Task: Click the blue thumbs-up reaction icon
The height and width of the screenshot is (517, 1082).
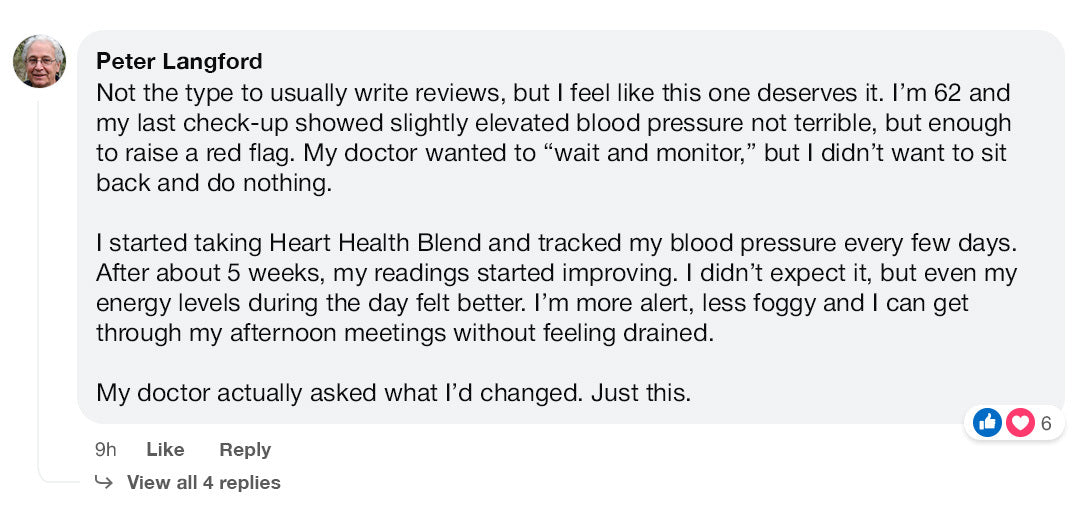Action: [x=987, y=423]
